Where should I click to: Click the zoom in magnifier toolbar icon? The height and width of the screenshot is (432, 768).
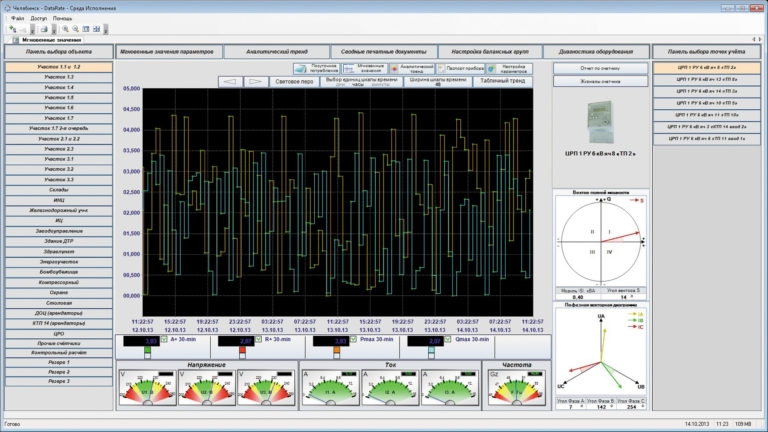pyautogui.click(x=65, y=29)
